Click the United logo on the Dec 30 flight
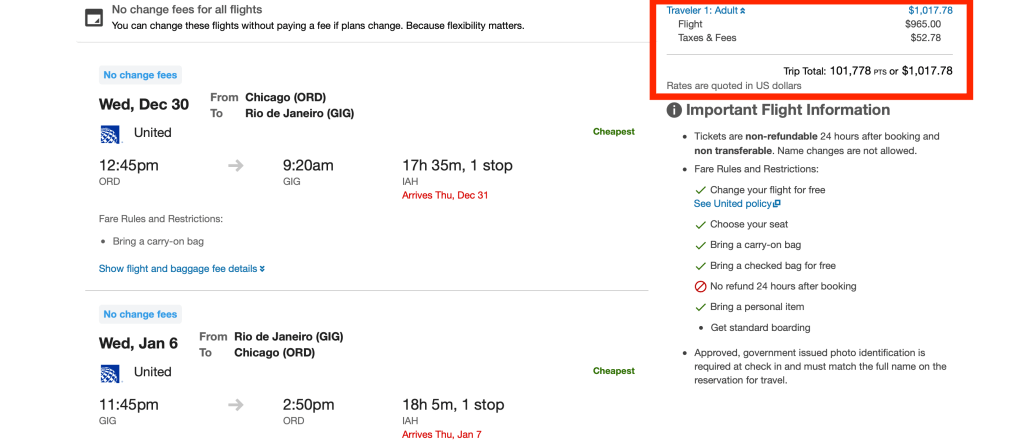 click(x=110, y=133)
